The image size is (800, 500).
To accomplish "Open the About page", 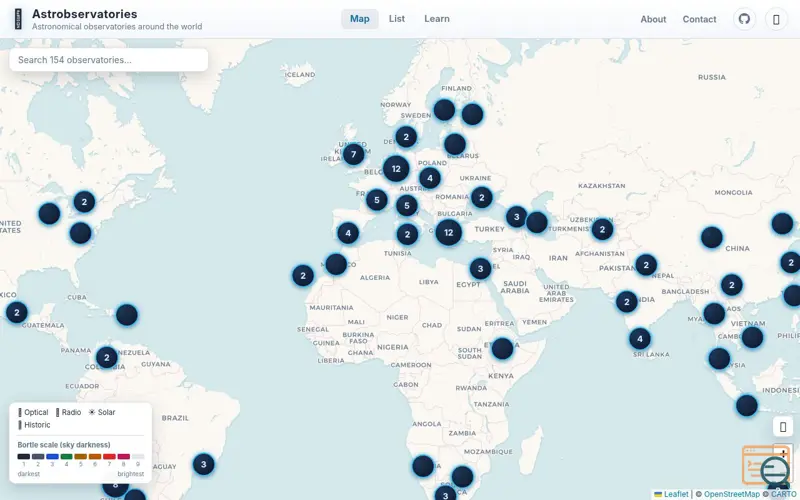I will pos(653,19).
